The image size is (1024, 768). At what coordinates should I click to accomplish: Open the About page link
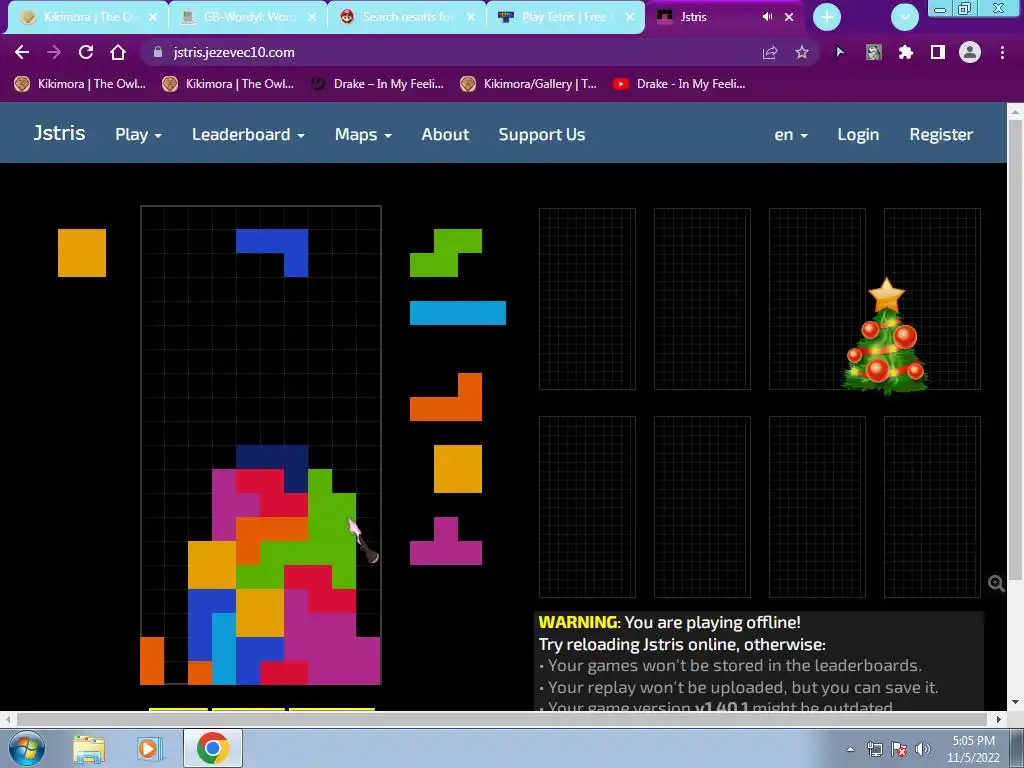tap(445, 135)
